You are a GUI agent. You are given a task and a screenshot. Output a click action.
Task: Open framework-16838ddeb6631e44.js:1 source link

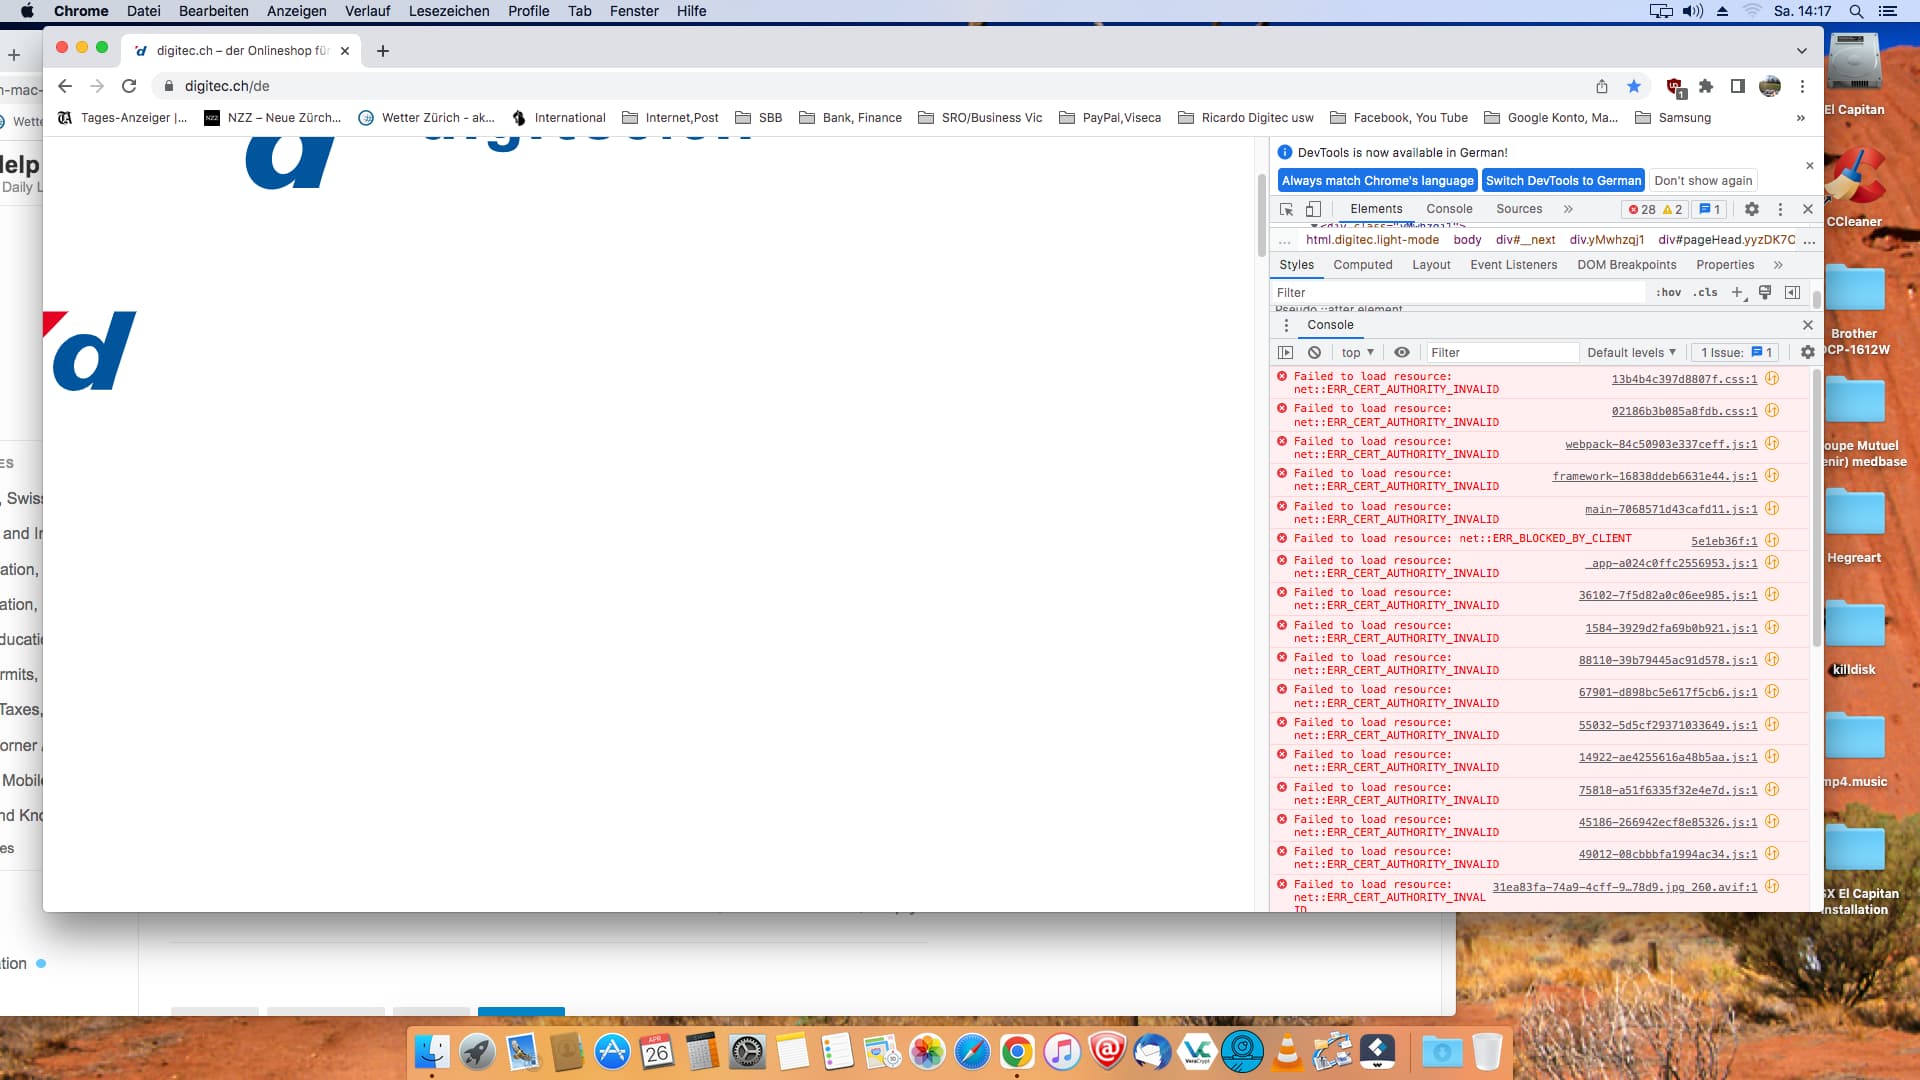point(1655,477)
